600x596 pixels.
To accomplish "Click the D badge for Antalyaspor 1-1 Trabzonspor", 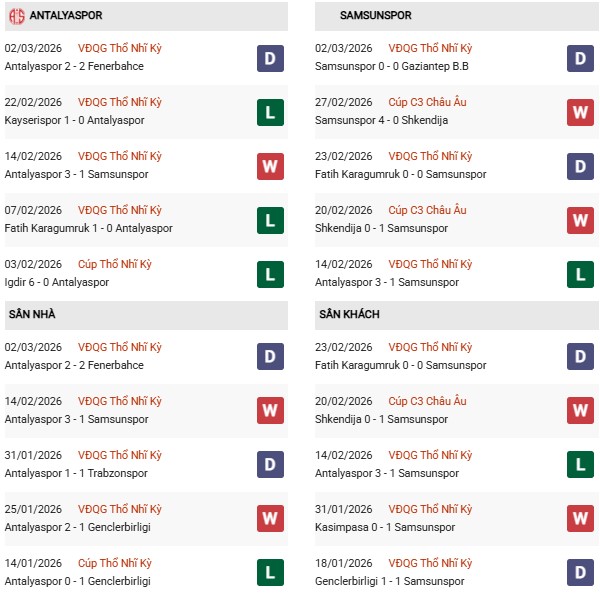I will (270, 465).
